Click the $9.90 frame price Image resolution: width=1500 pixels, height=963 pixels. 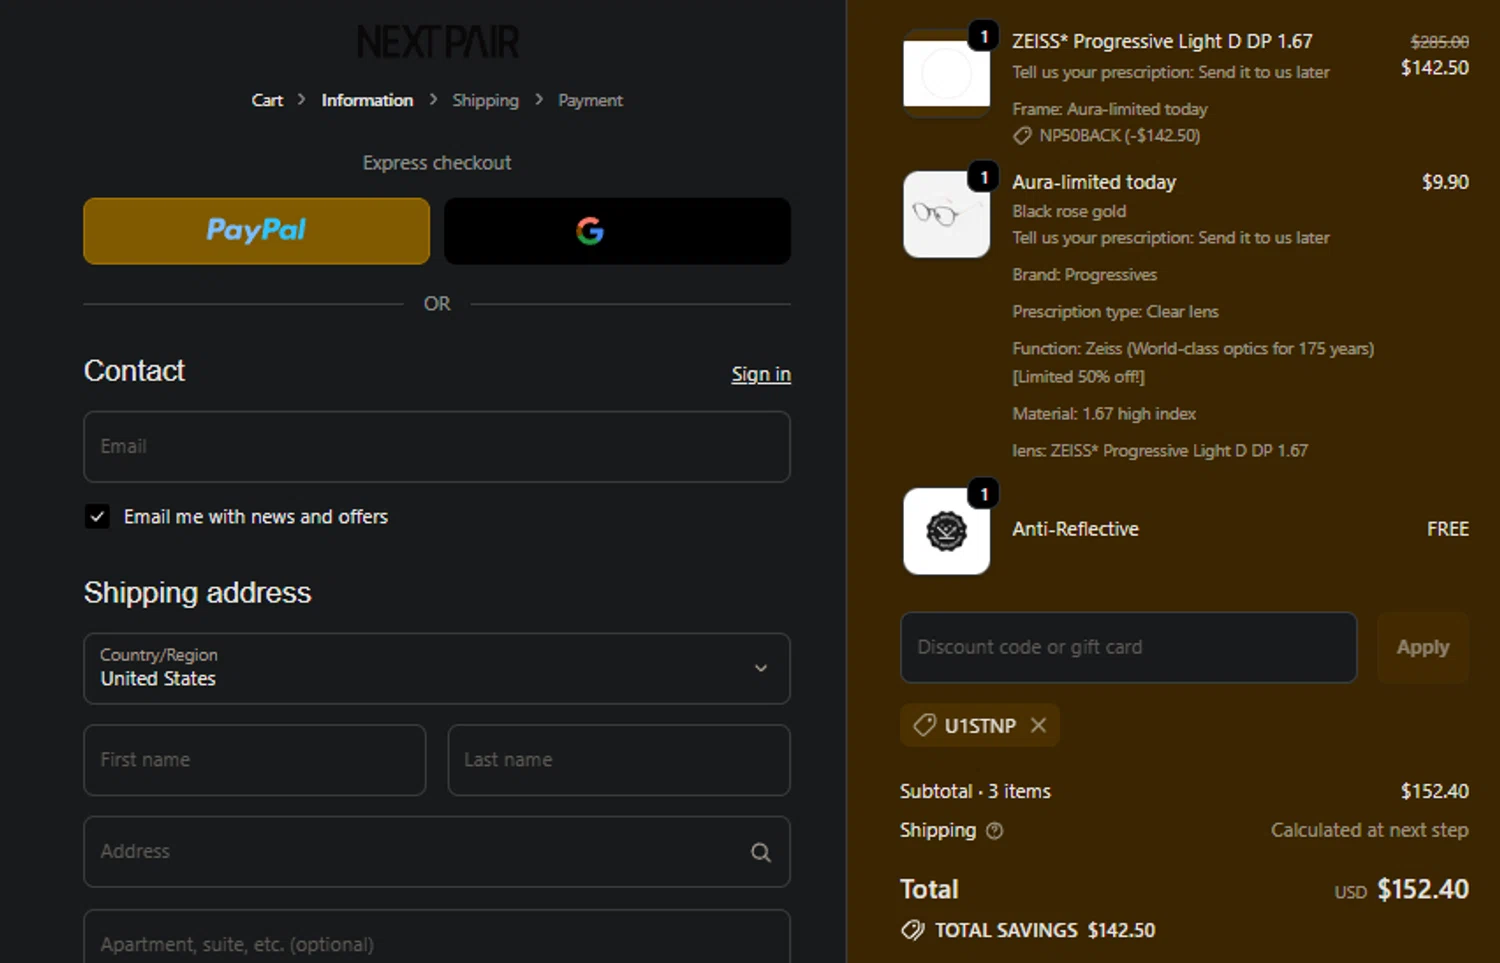1445,182
